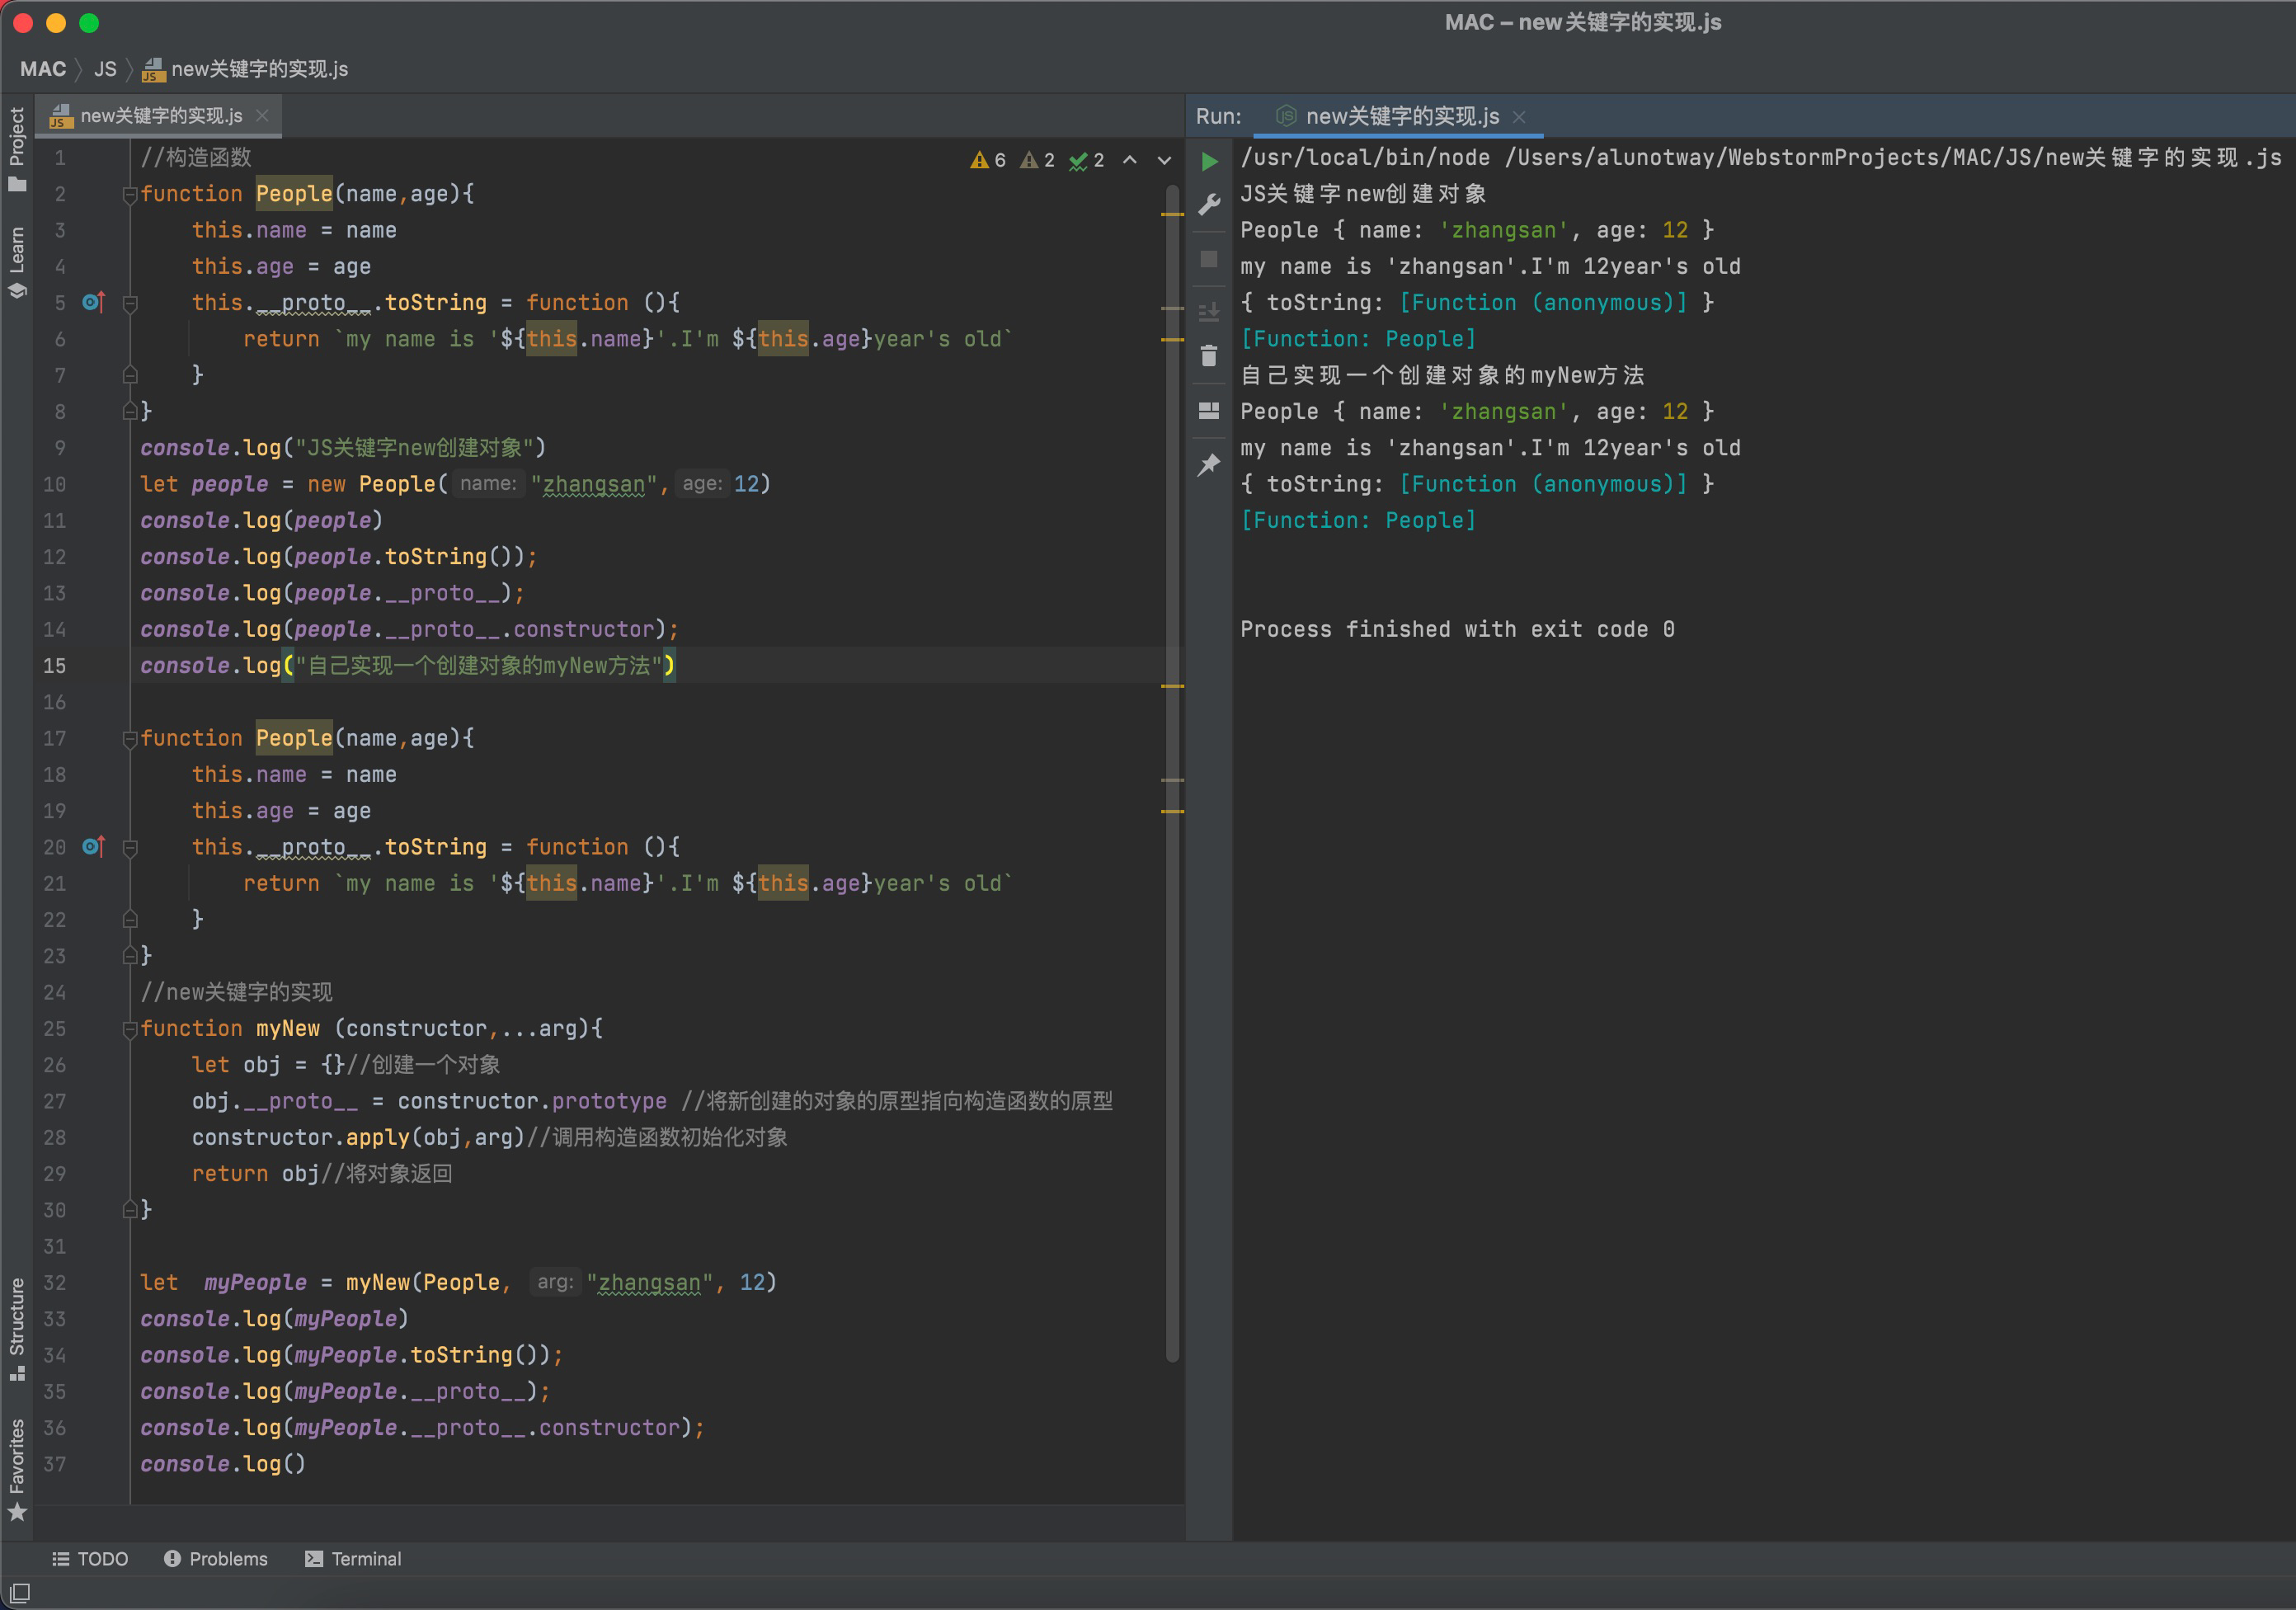Viewport: 2296px width, 1610px height.
Task: Click People function name on line 2
Action: [294, 194]
